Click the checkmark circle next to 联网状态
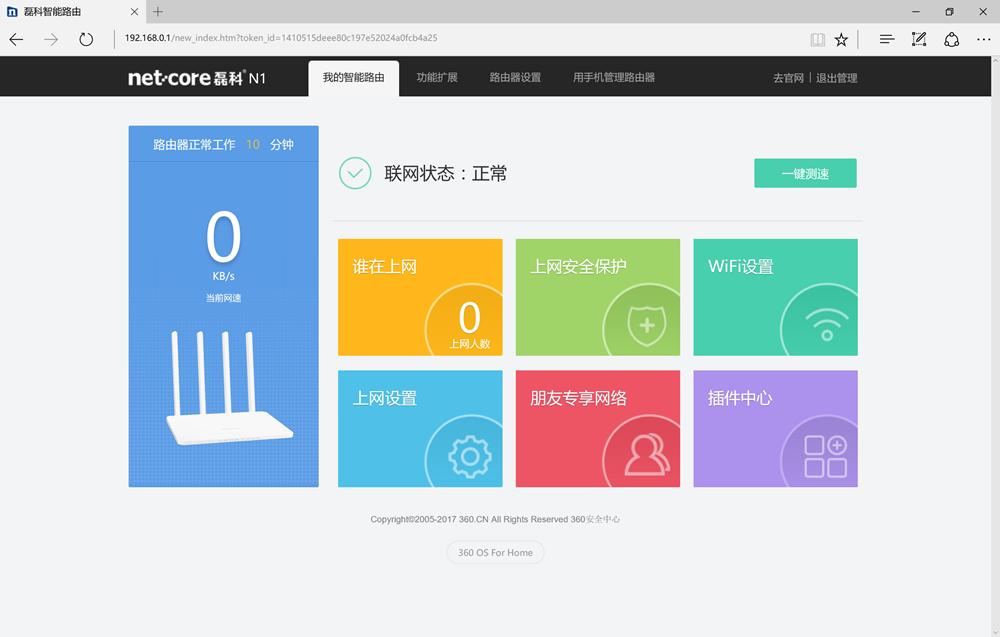The image size is (1000, 637). tap(354, 172)
